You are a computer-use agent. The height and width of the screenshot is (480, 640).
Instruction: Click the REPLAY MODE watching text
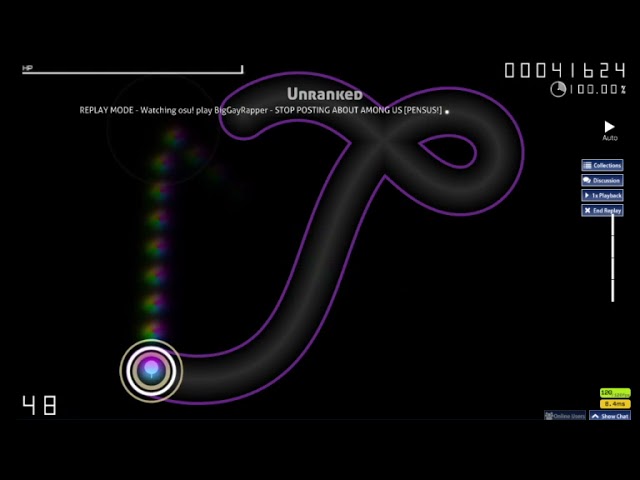[261, 110]
